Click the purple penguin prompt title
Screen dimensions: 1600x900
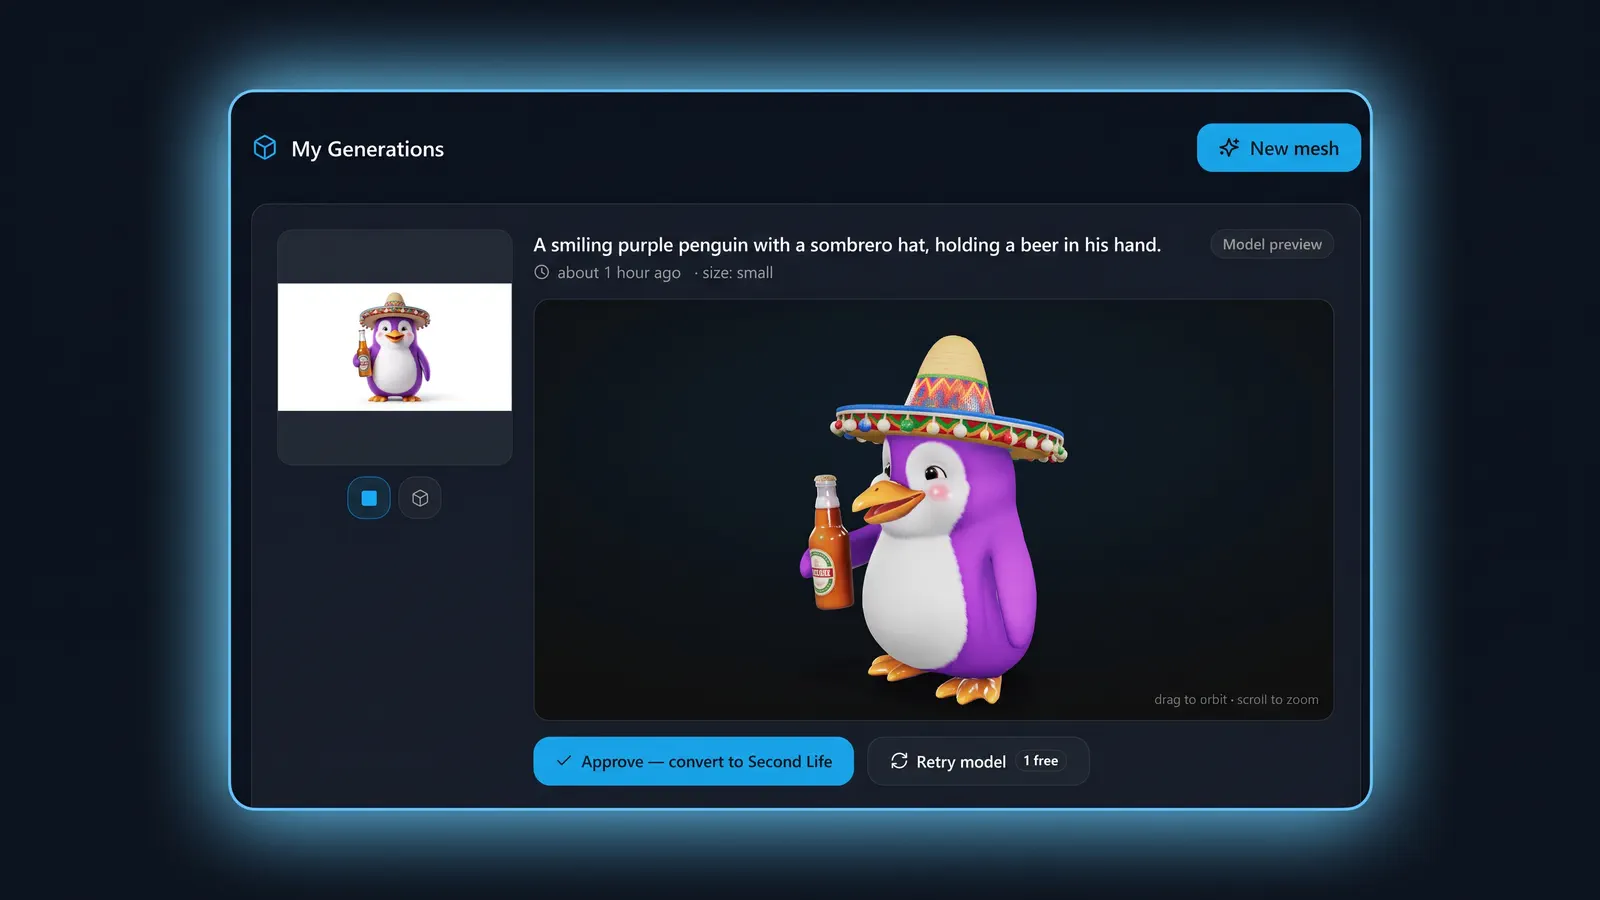coord(847,245)
